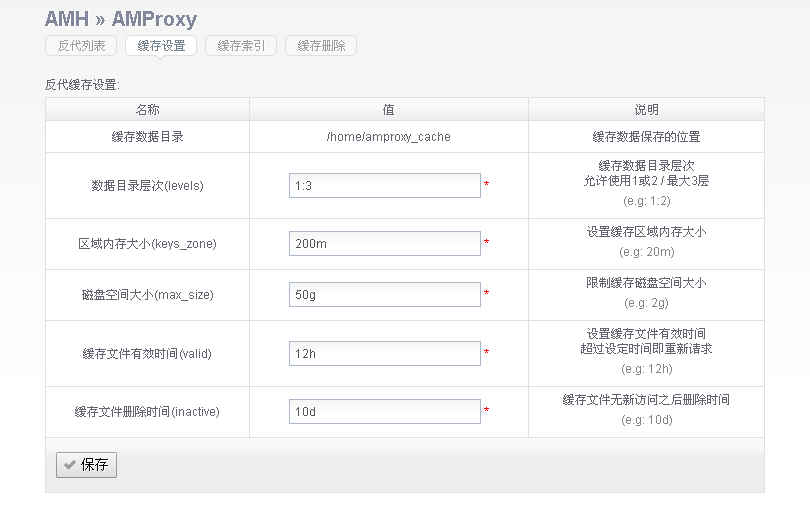Click AMProxy in the page heading
The width and height of the screenshot is (810, 528).
pos(154,19)
